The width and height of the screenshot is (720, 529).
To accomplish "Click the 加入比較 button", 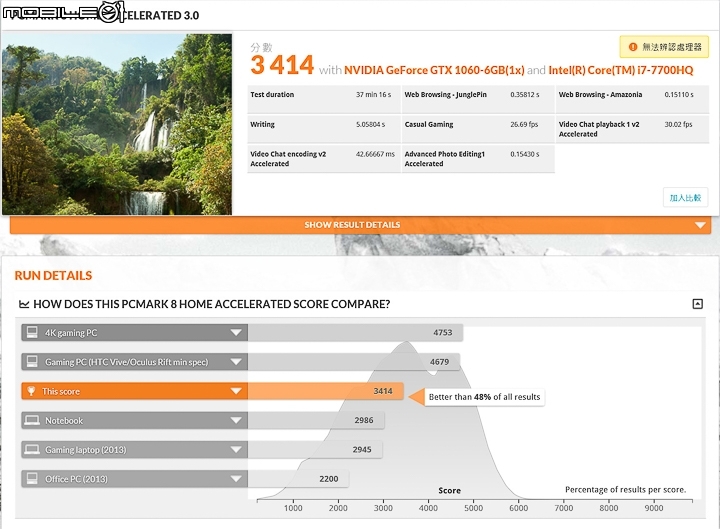I will (x=685, y=198).
